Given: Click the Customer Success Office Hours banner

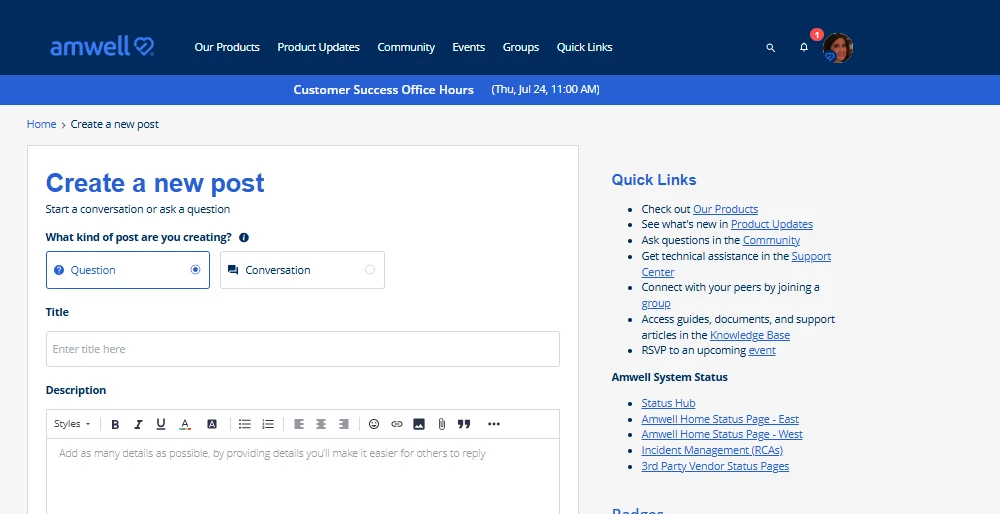Looking at the screenshot, I should point(383,90).
